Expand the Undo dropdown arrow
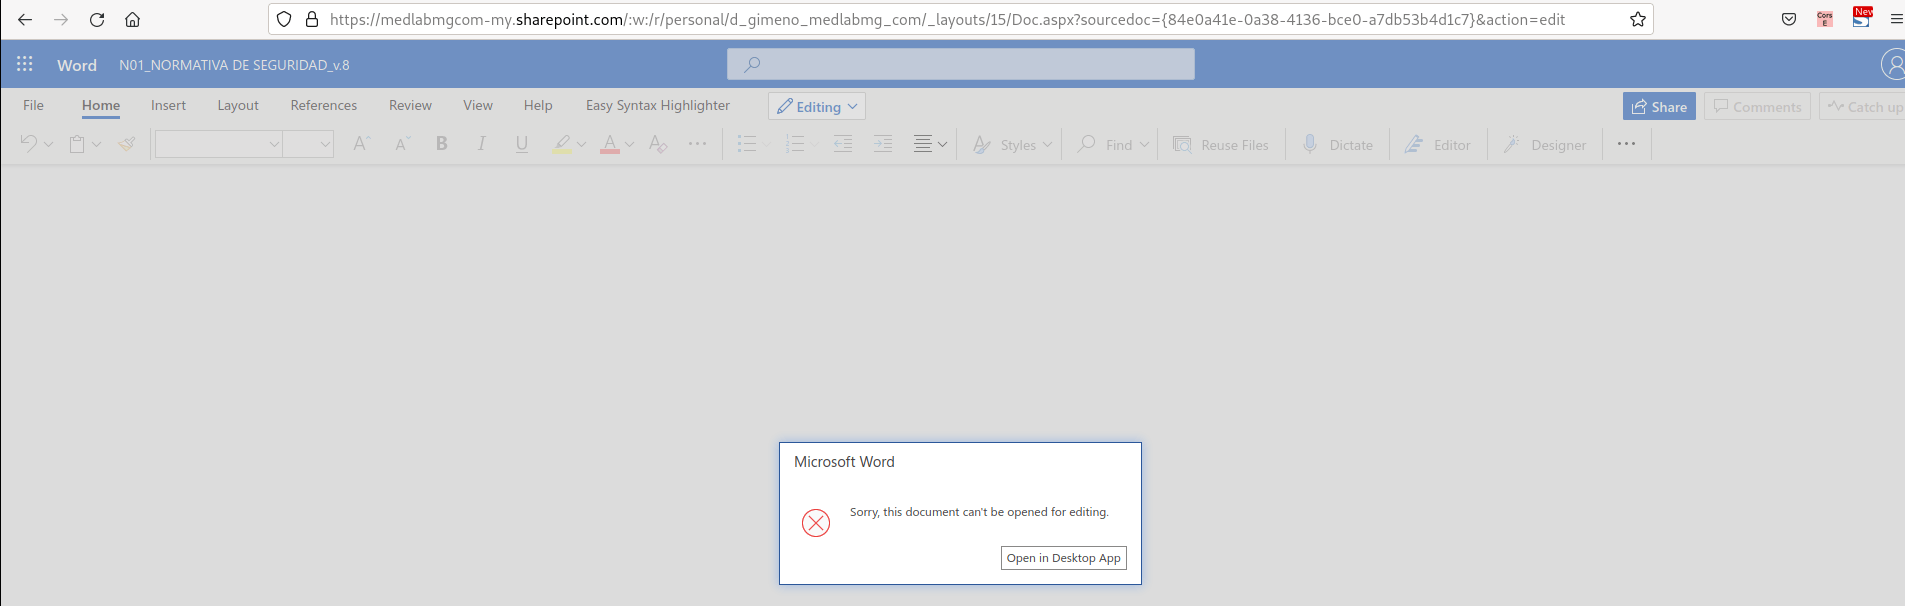The height and width of the screenshot is (606, 1905). tap(48, 145)
